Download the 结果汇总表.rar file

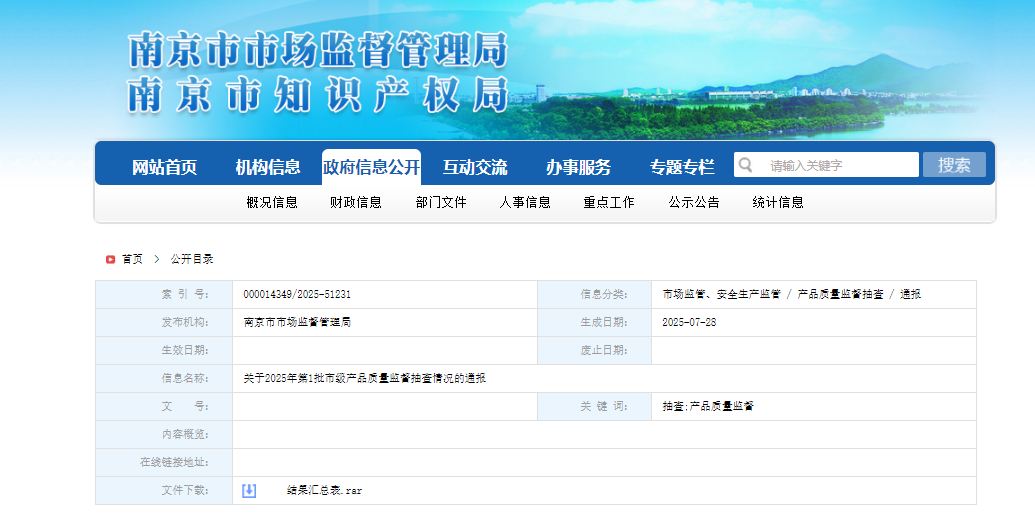(x=324, y=491)
